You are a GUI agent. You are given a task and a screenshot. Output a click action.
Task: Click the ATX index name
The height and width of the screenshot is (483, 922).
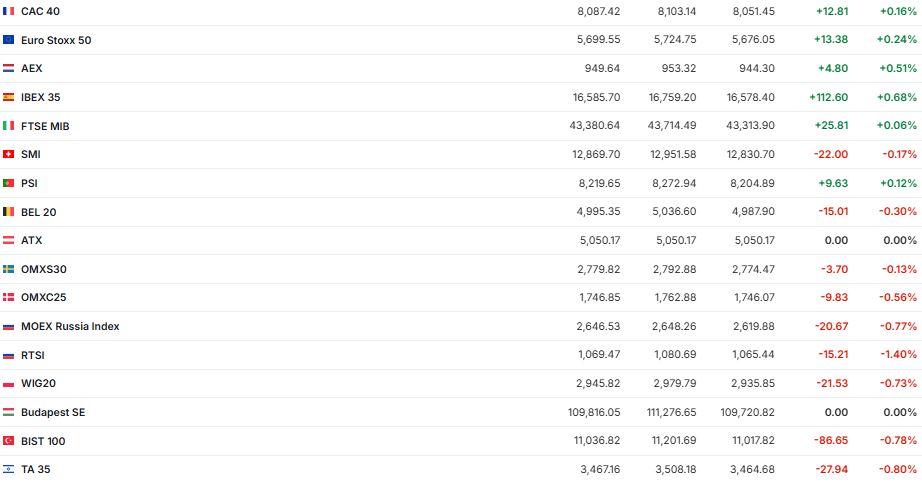pos(31,240)
